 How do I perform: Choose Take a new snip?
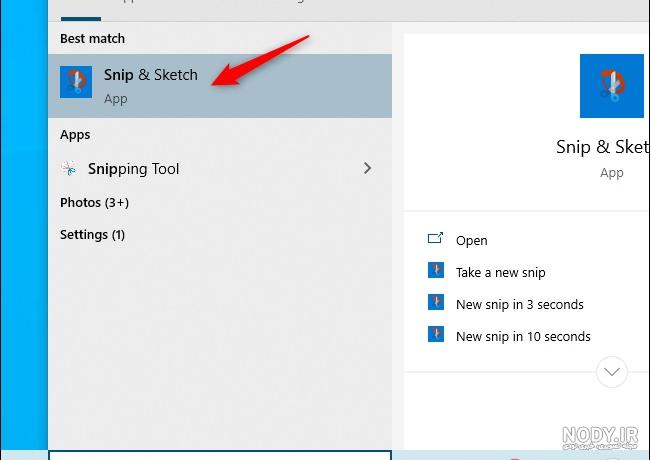[500, 272]
